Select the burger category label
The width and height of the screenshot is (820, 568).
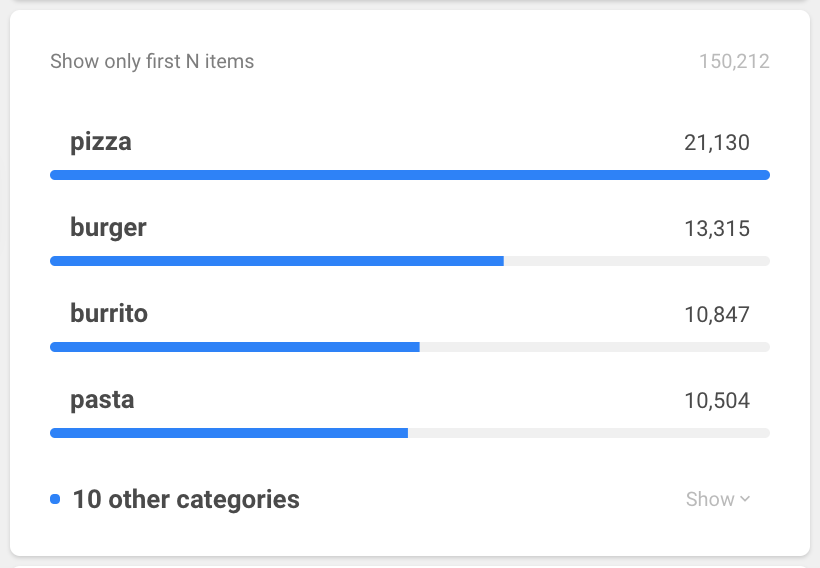tap(108, 227)
